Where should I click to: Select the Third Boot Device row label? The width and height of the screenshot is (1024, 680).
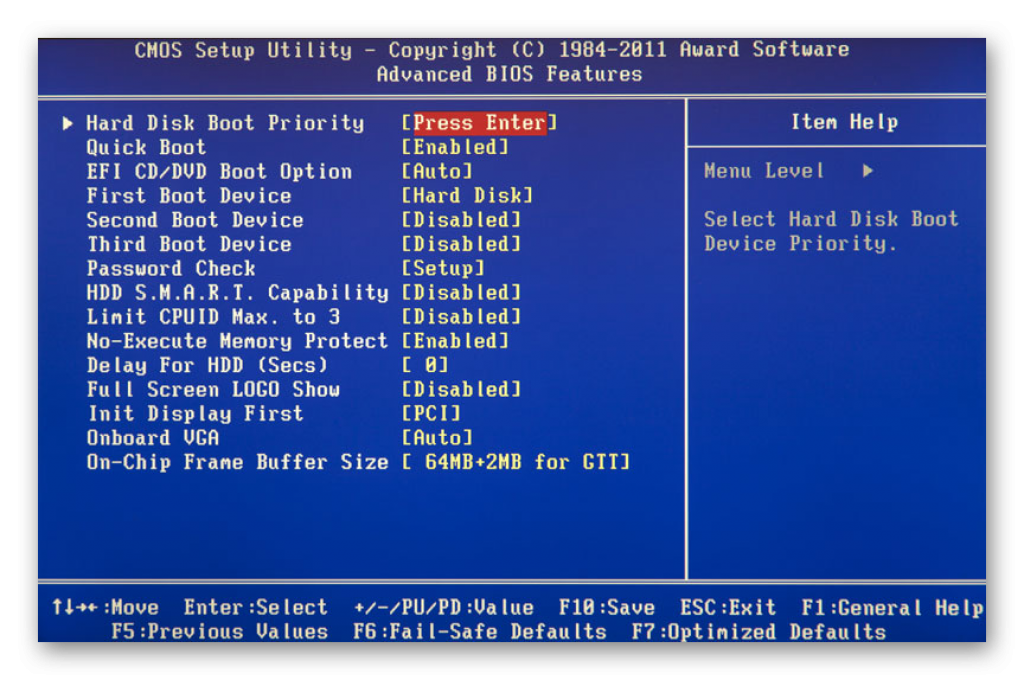pos(188,244)
